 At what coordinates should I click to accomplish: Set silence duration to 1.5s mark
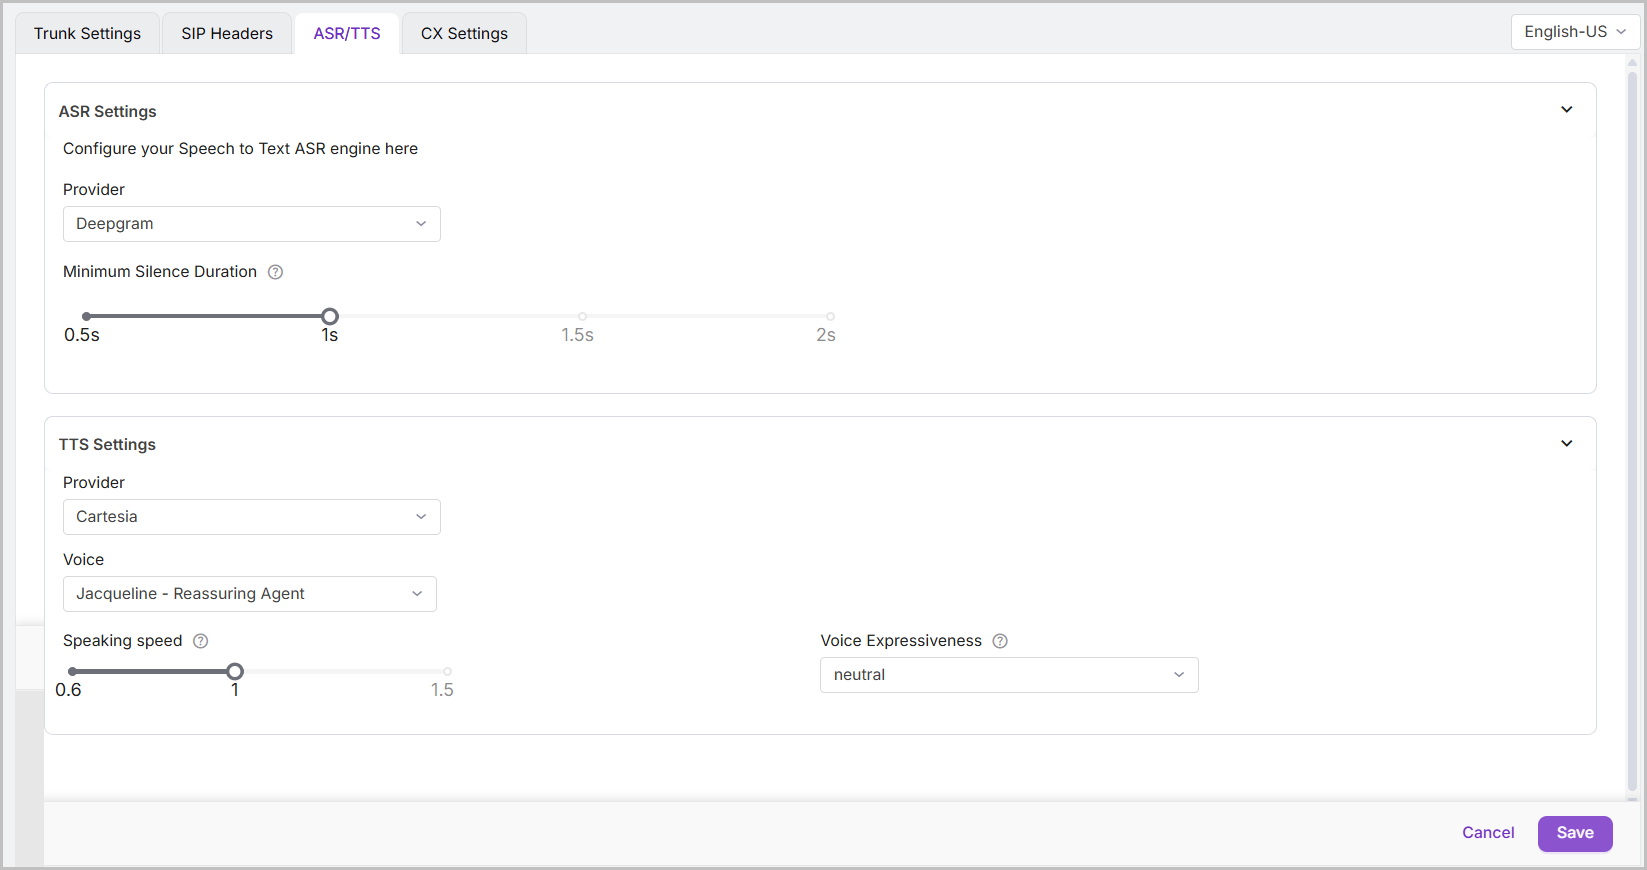[582, 316]
